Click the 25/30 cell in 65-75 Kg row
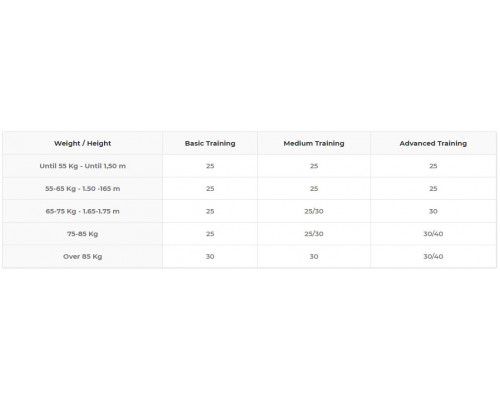500x400 pixels. coord(314,211)
